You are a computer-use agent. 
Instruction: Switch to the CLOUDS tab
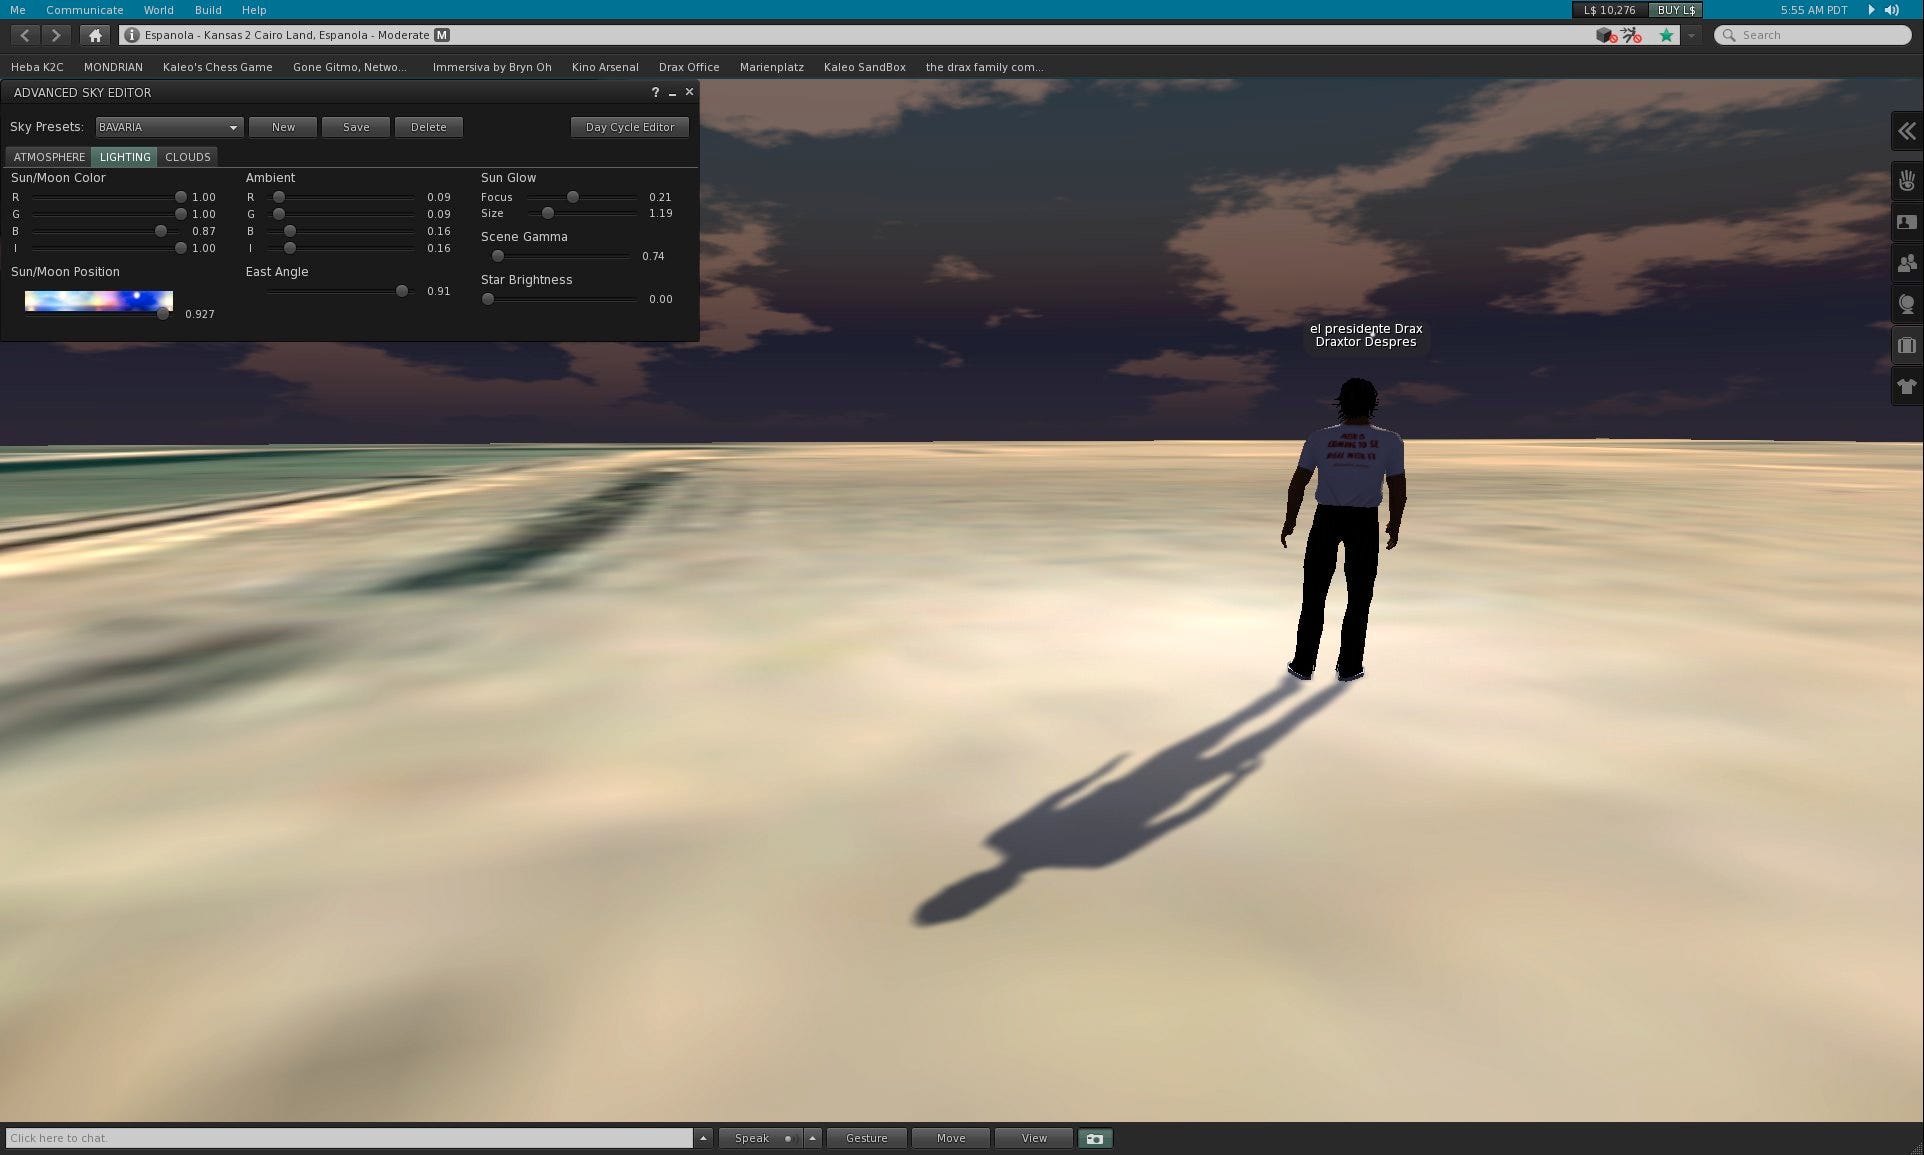187,157
